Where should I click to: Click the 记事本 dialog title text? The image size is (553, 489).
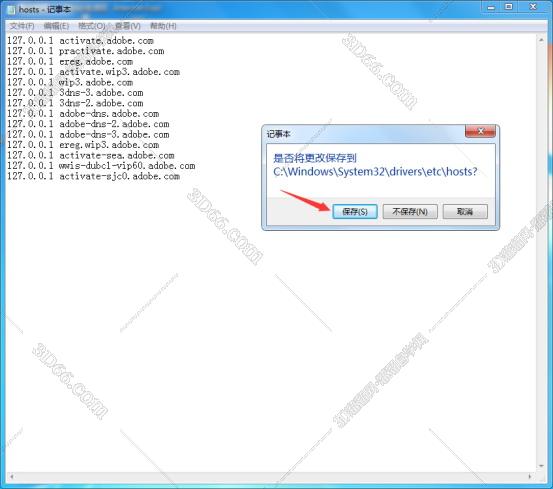click(x=279, y=134)
